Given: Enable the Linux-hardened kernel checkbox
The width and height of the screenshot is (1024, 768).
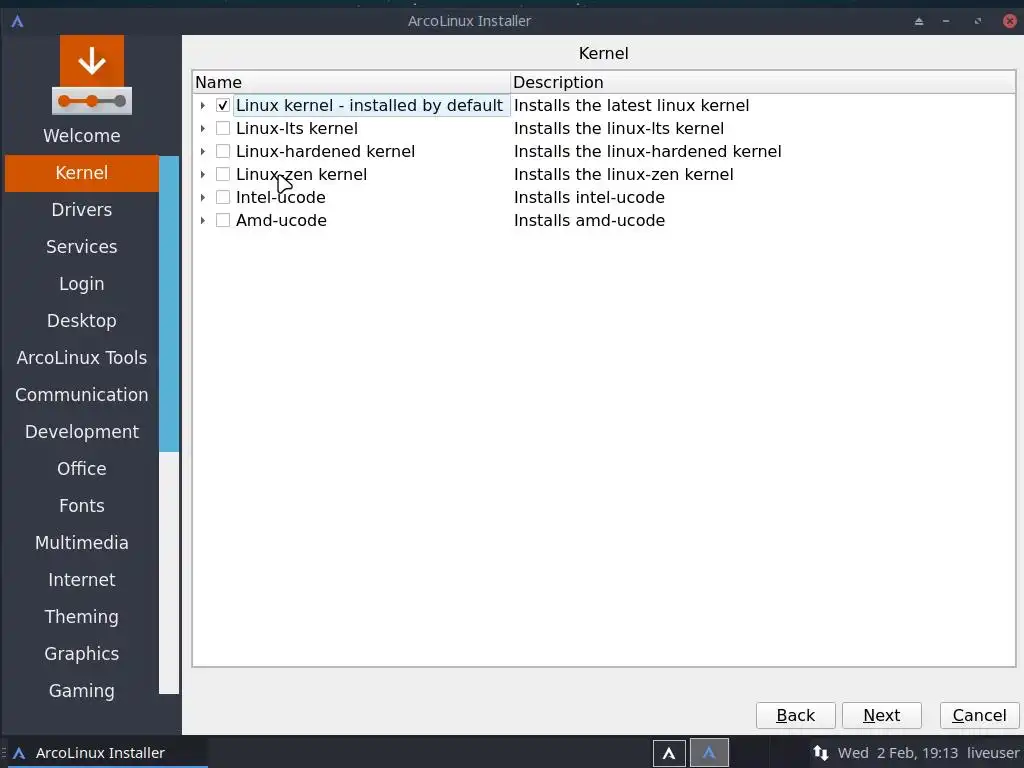Looking at the screenshot, I should [223, 152].
